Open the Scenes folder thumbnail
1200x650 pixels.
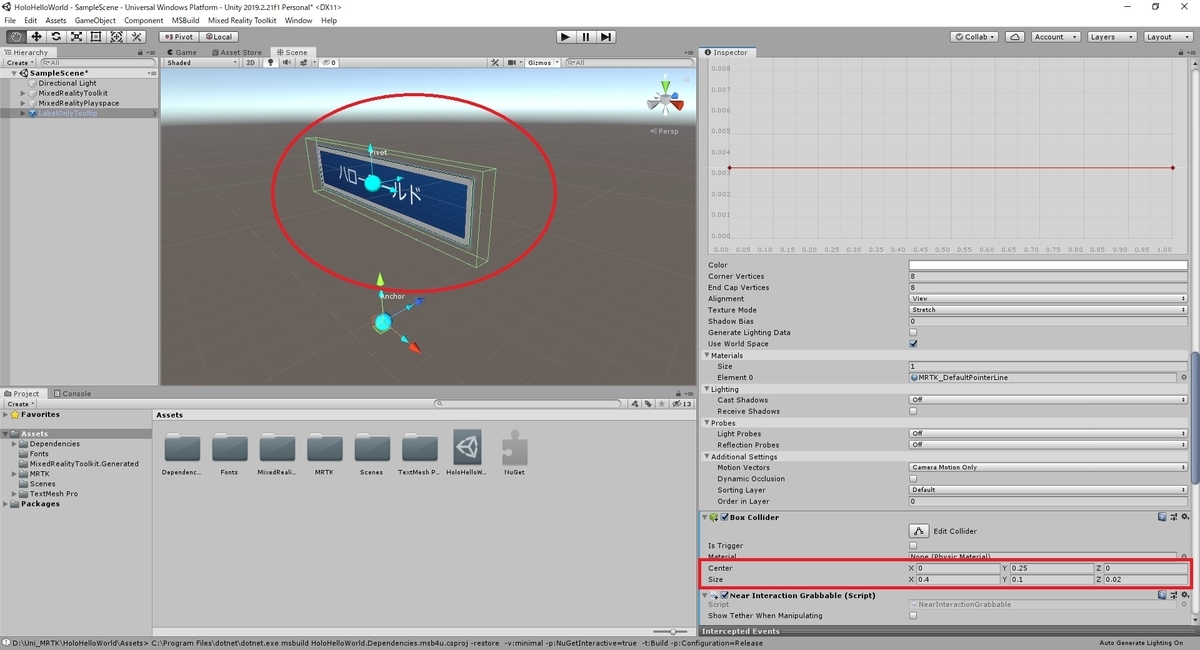[x=372, y=448]
